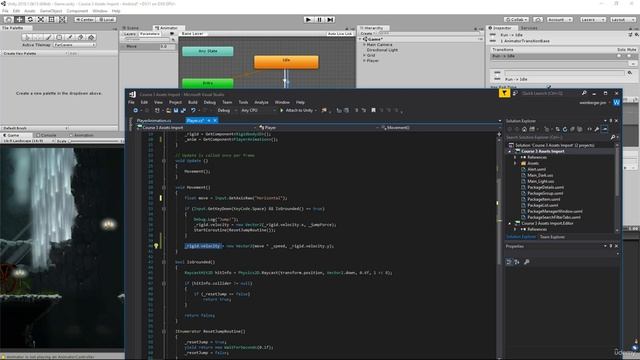Click Solution Explorer Home icon
The height and width of the screenshot is (360, 640).
[x=524, y=129]
